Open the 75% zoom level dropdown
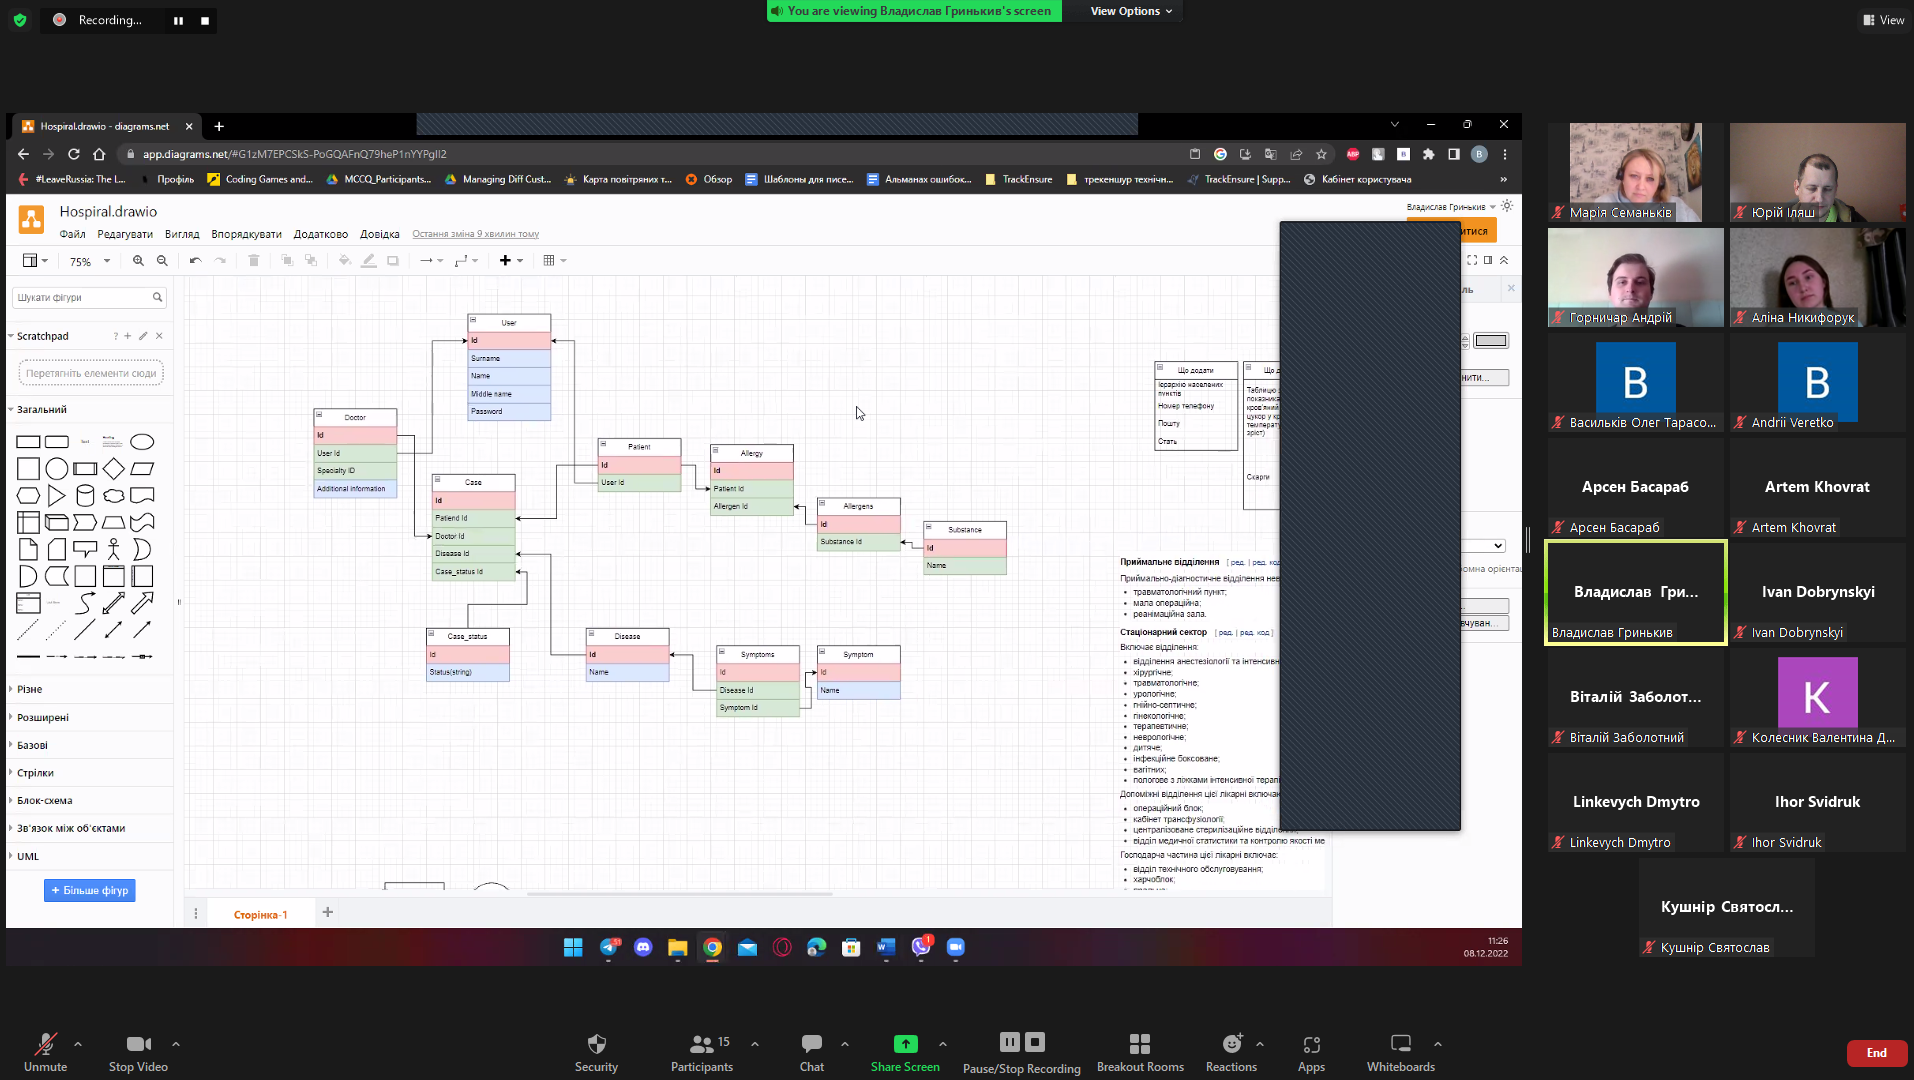 coord(90,261)
